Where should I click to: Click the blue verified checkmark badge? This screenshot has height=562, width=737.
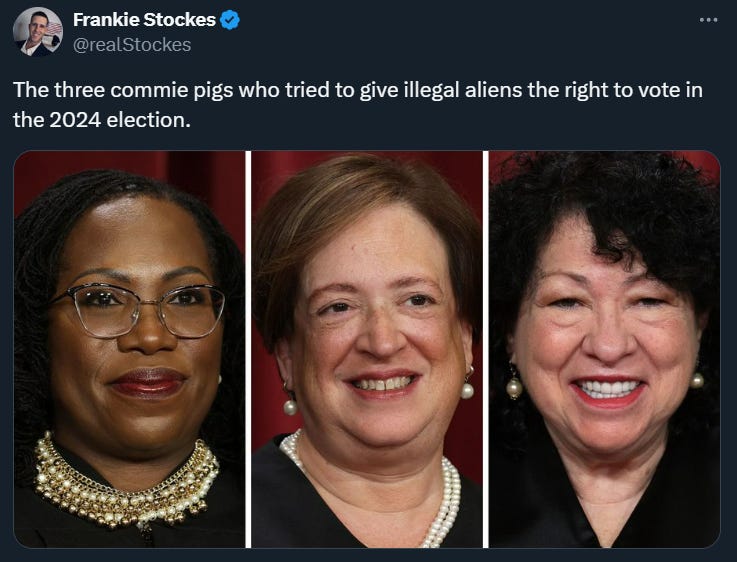pyautogui.click(x=230, y=20)
